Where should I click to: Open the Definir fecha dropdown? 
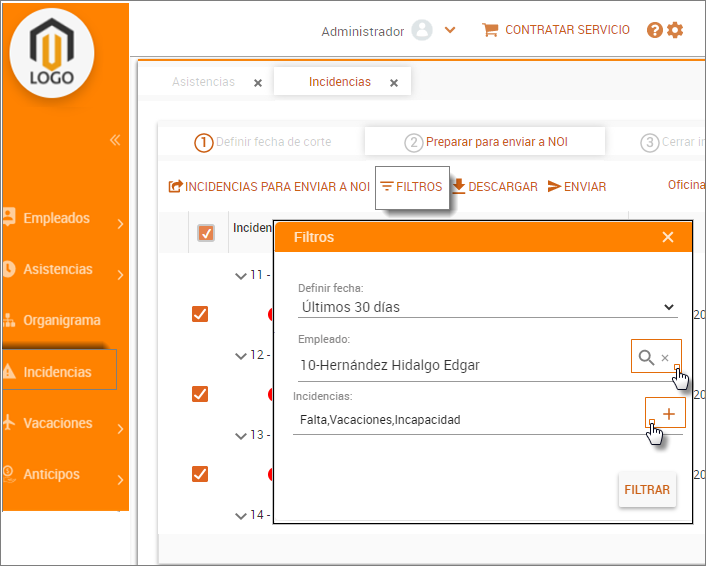pyautogui.click(x=488, y=307)
